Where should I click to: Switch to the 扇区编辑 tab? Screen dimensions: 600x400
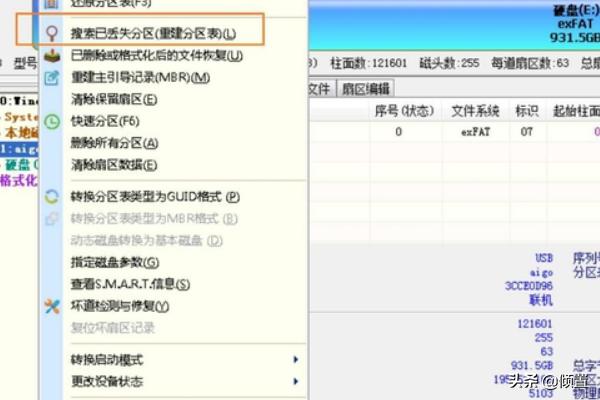(x=365, y=89)
